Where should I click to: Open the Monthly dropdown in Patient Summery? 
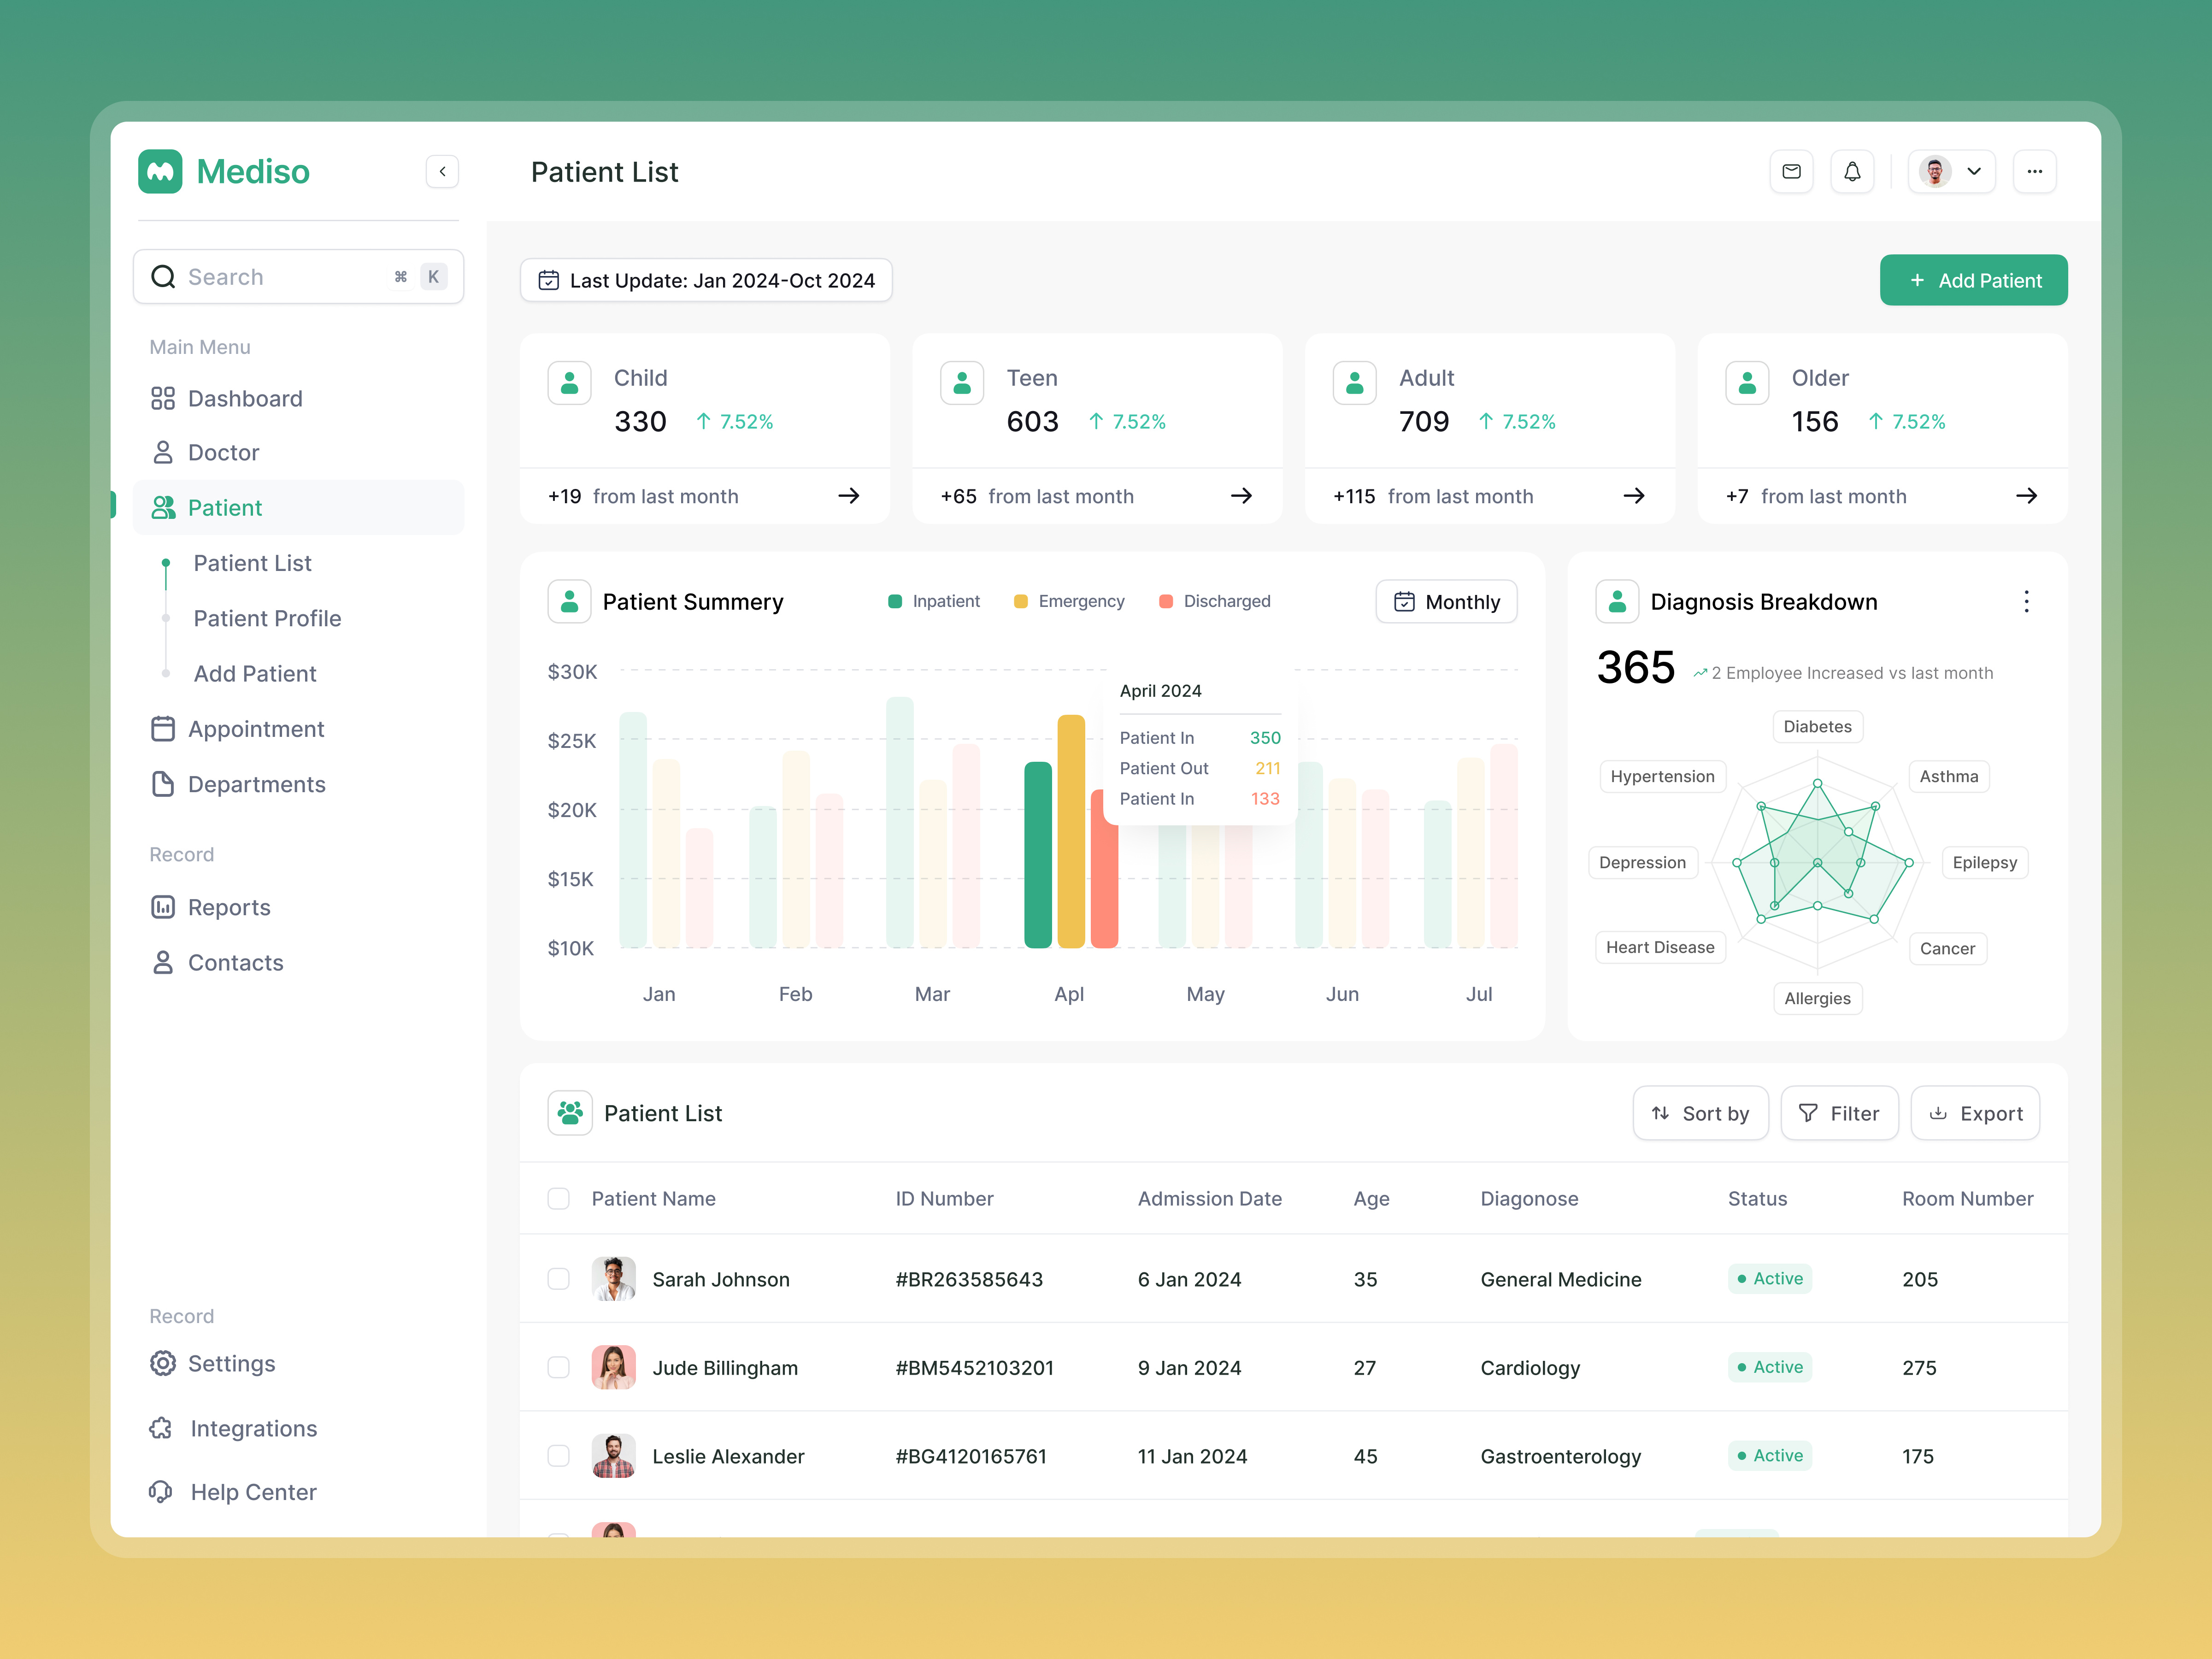[1446, 601]
